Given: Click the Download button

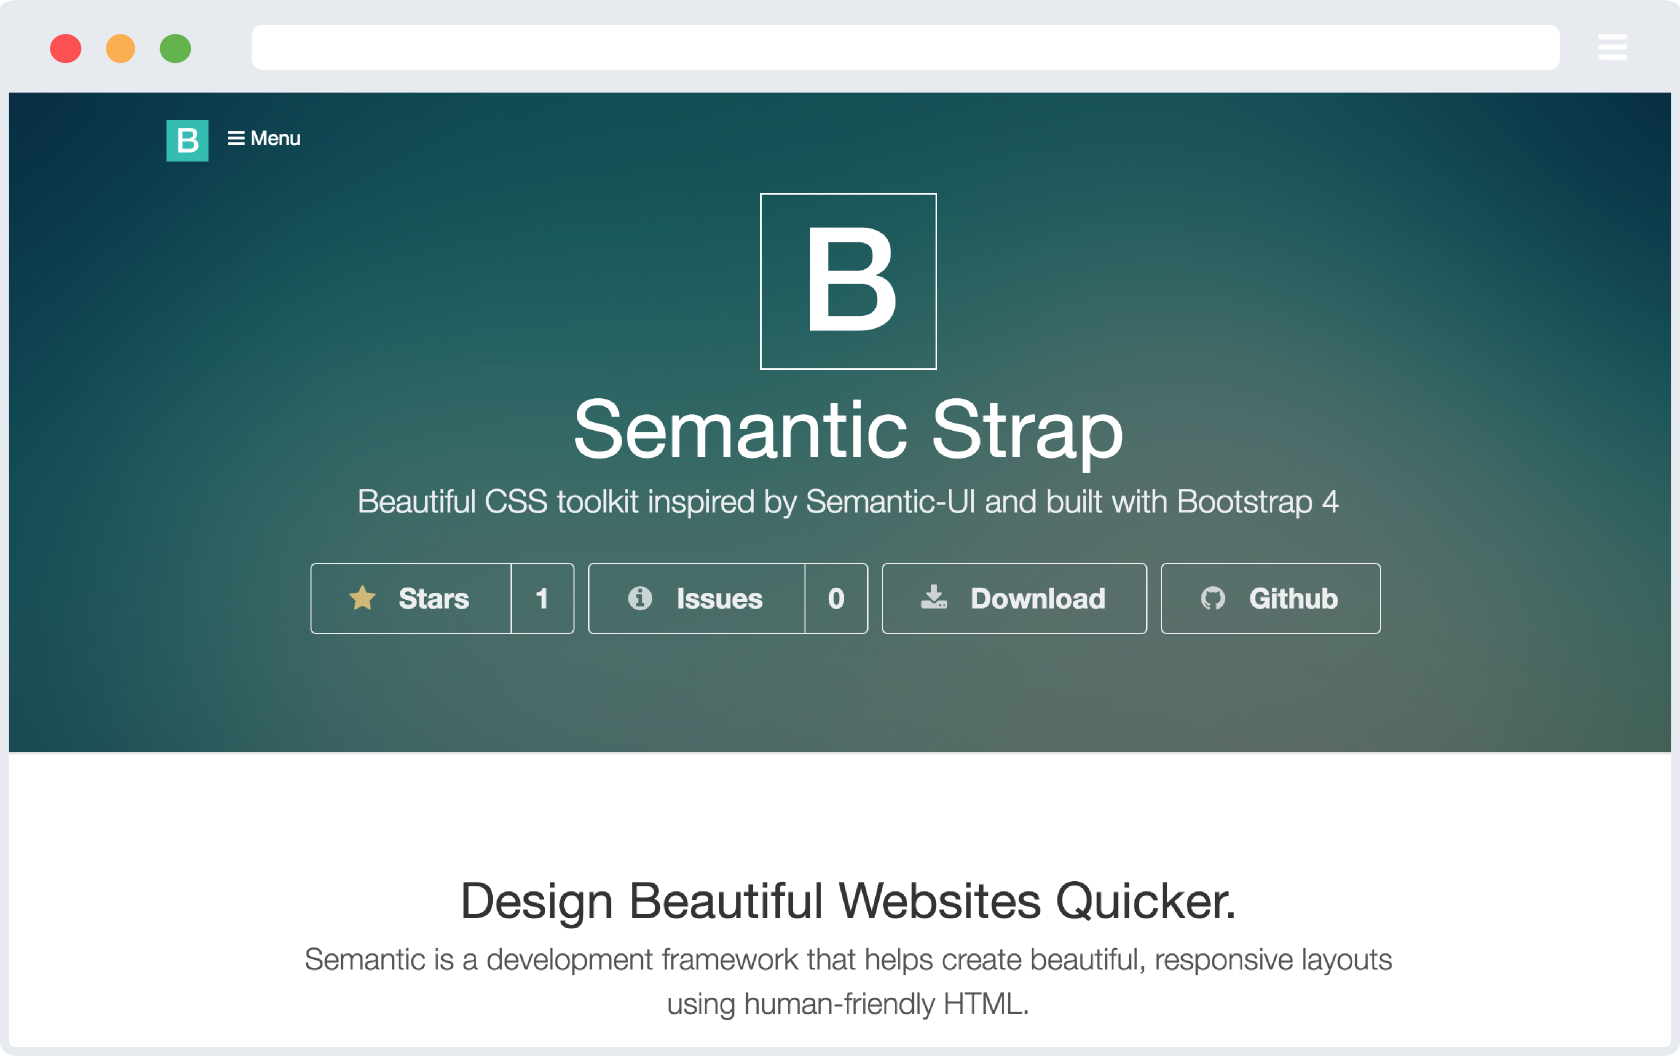Looking at the screenshot, I should pyautogui.click(x=1013, y=598).
